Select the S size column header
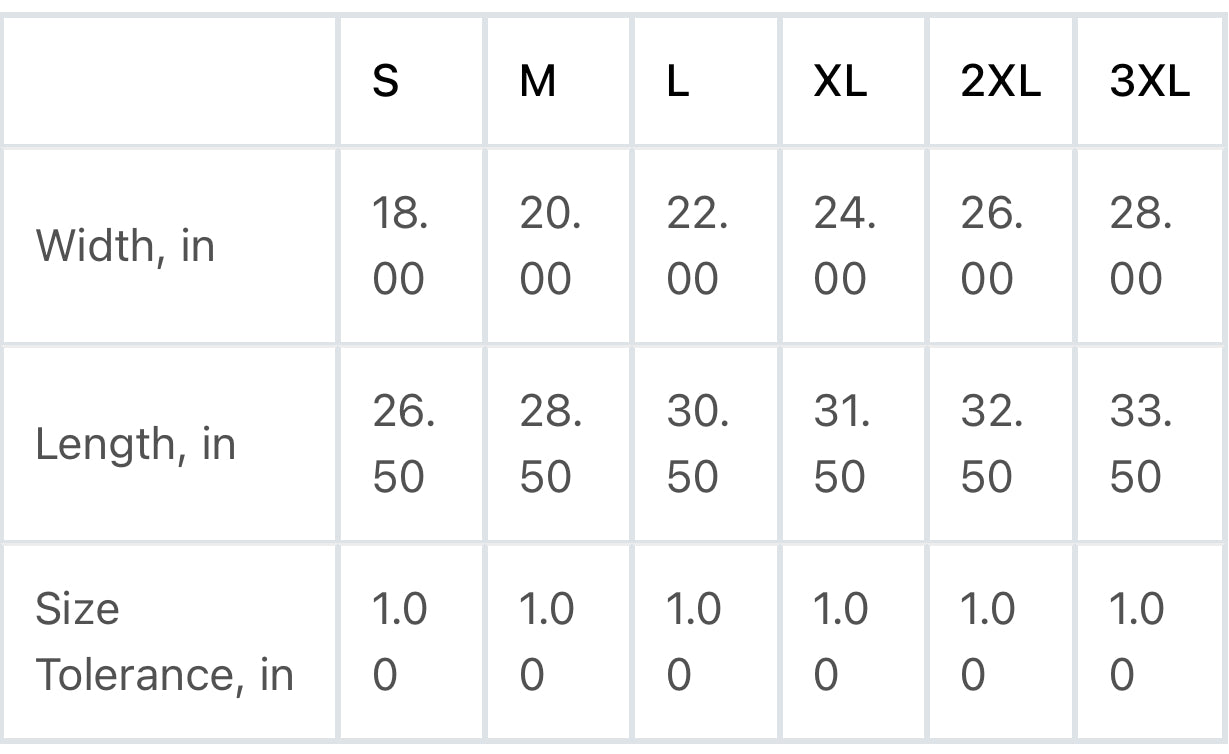 click(x=386, y=81)
